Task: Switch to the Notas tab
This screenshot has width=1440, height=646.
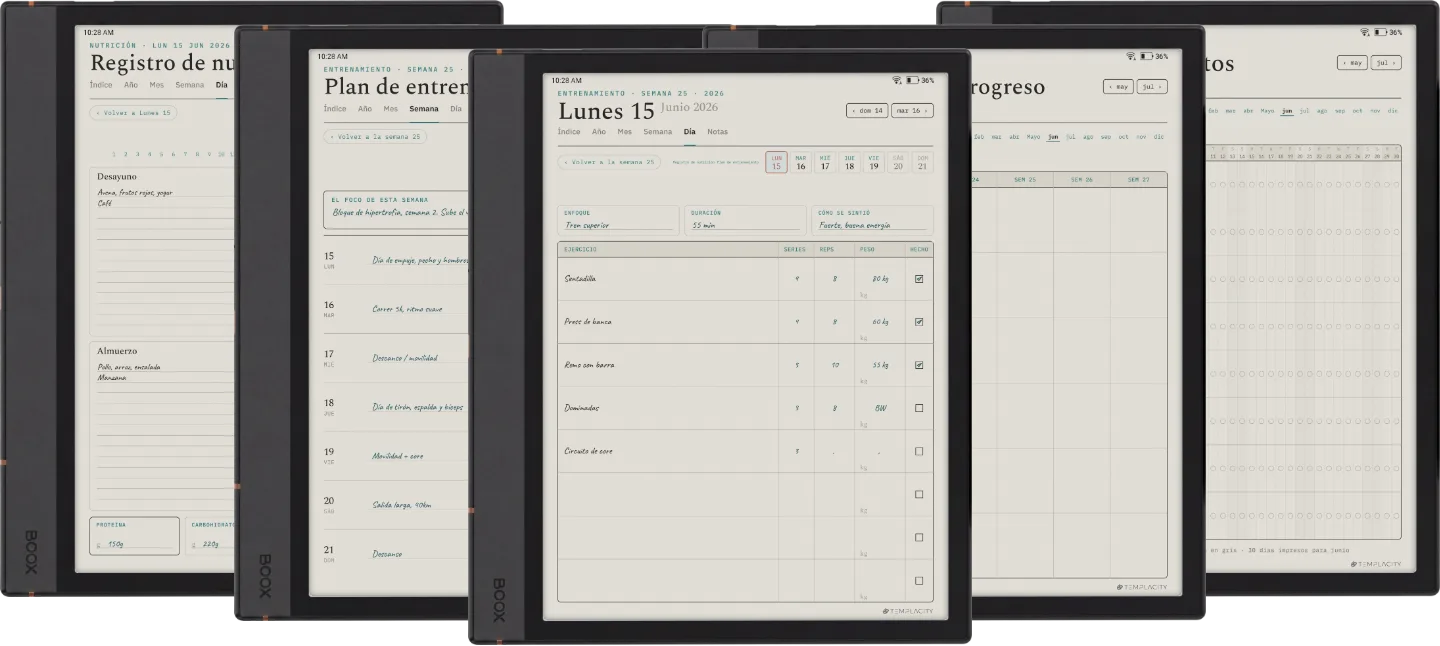Action: click(x=717, y=132)
